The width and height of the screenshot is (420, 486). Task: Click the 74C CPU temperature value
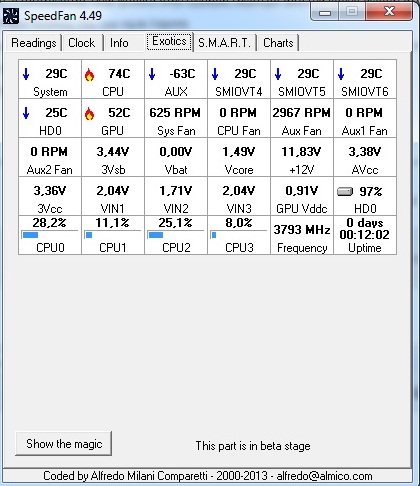pyautogui.click(x=119, y=74)
